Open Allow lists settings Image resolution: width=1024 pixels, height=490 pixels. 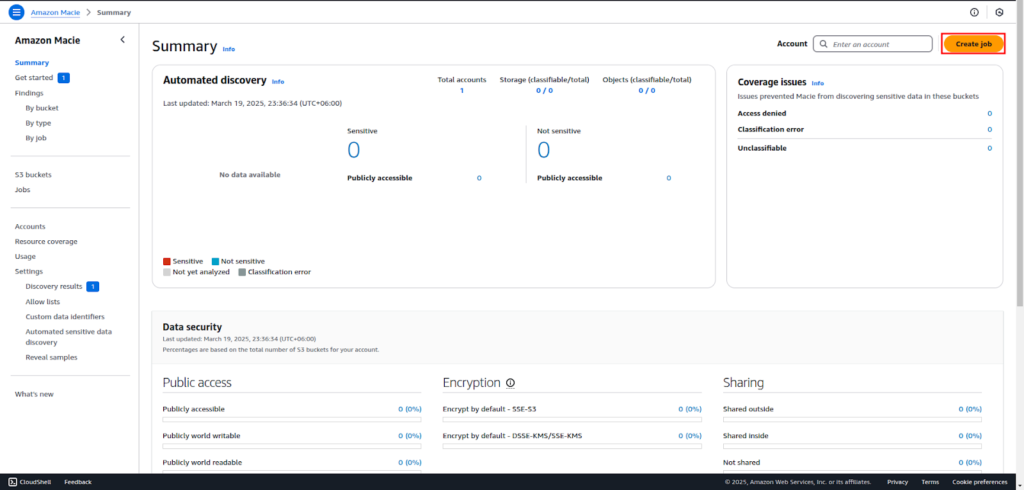point(42,301)
